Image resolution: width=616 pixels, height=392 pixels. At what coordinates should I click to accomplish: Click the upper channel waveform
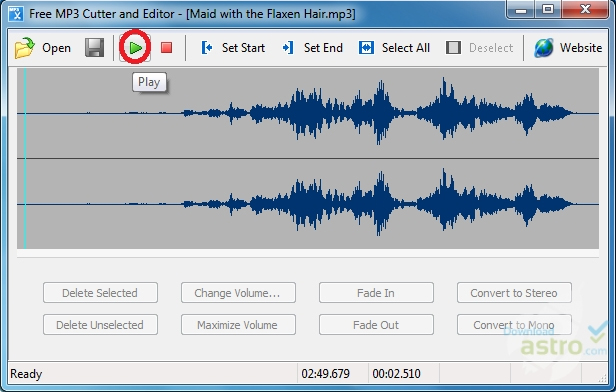[x=308, y=113]
